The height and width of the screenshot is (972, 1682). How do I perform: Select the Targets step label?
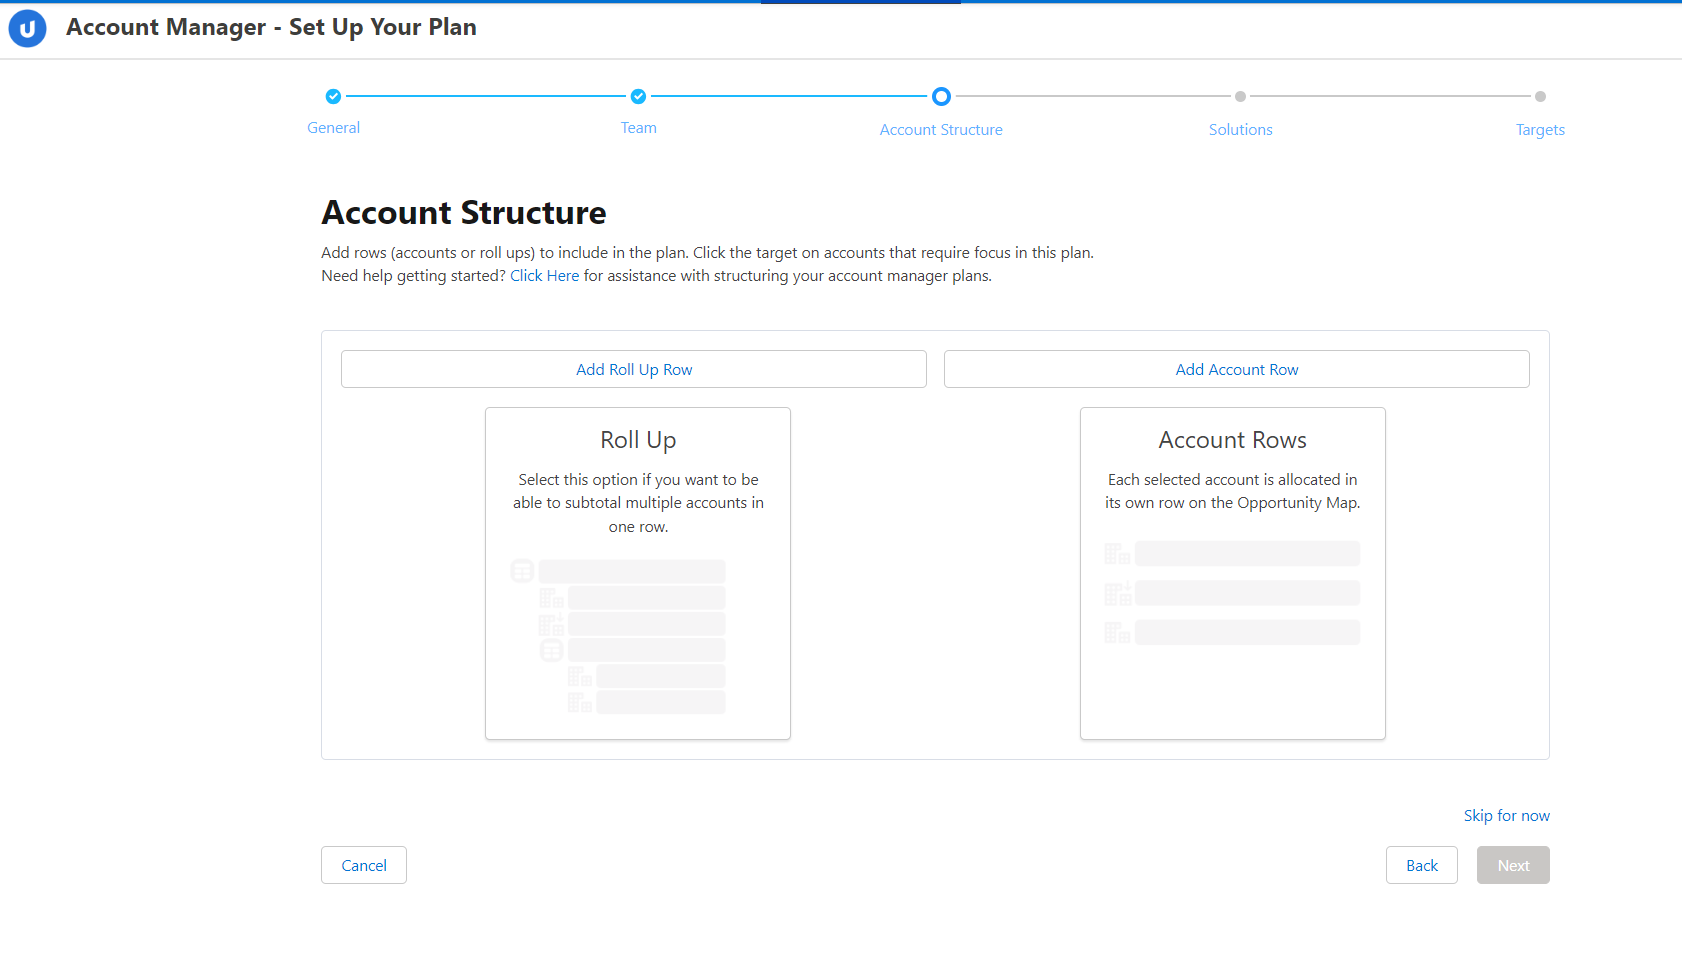tap(1540, 130)
